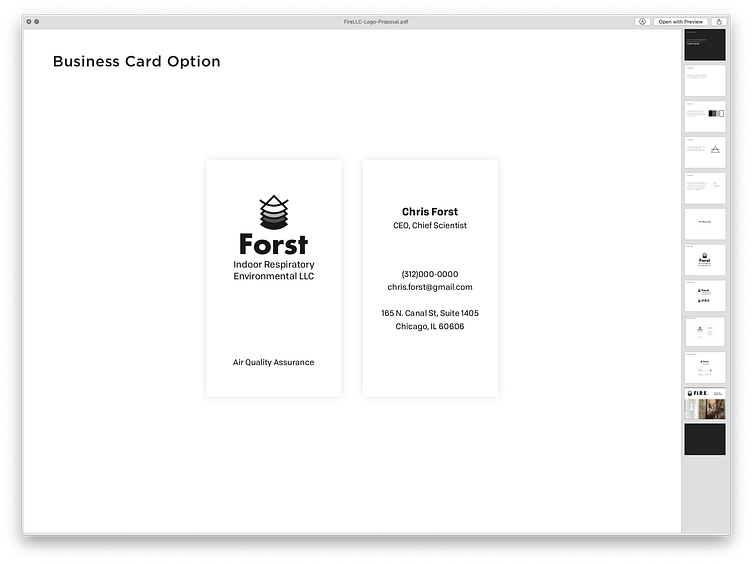Click the name Chris Forst
Image resolution: width=752 pixels, height=564 pixels.
click(430, 212)
